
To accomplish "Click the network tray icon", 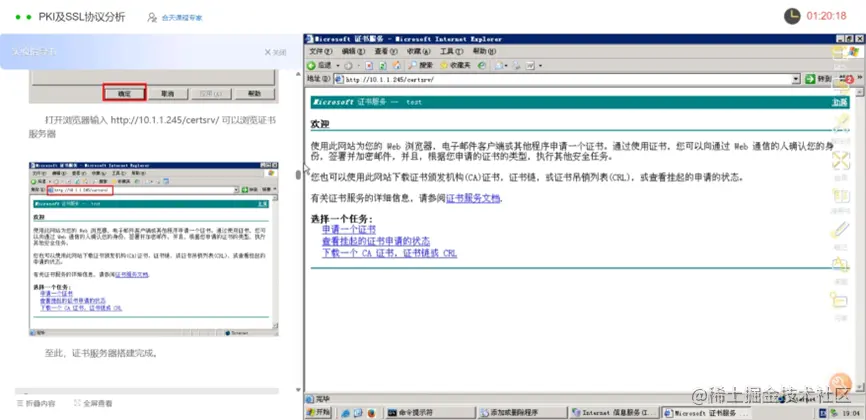I will pyautogui.click(x=833, y=412).
